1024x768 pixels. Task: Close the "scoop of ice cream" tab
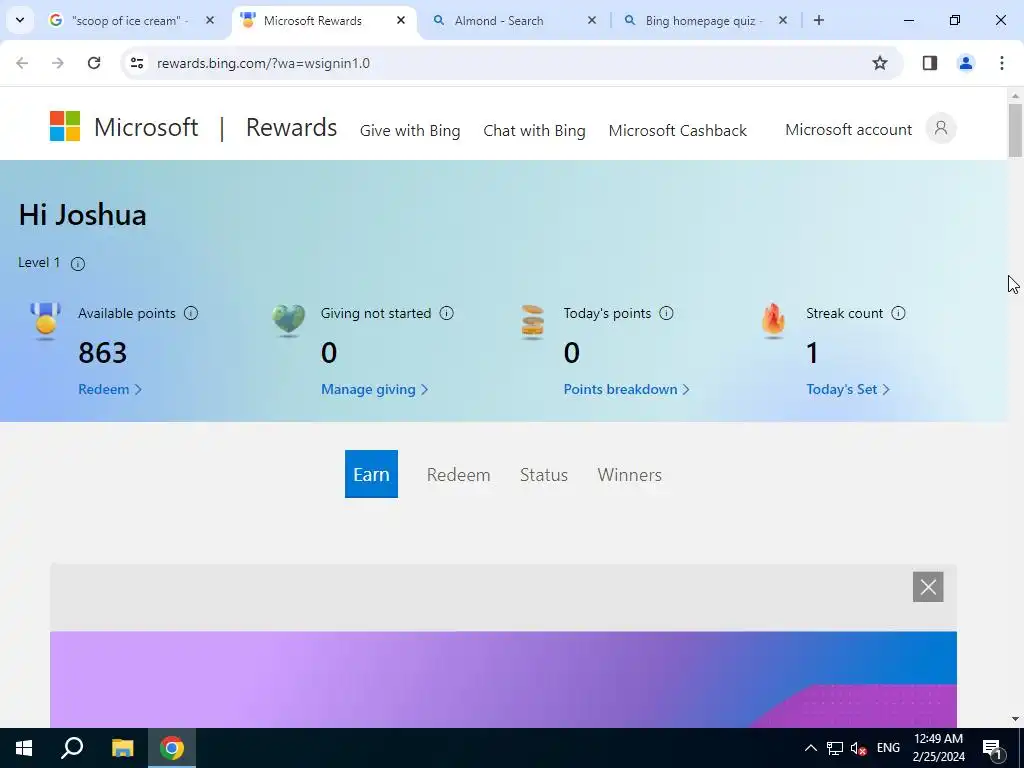tap(210, 20)
